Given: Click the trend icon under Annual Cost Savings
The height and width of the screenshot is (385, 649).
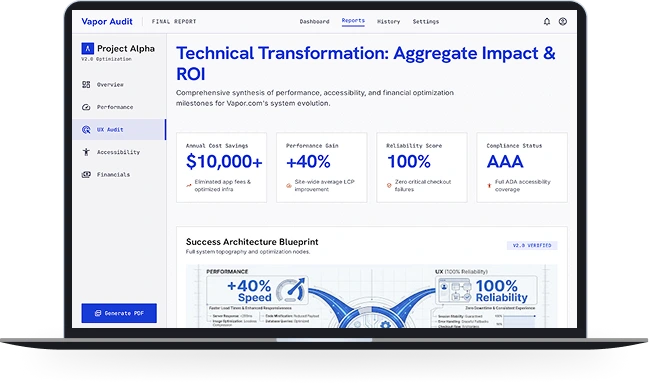Looking at the screenshot, I should pyautogui.click(x=189, y=185).
